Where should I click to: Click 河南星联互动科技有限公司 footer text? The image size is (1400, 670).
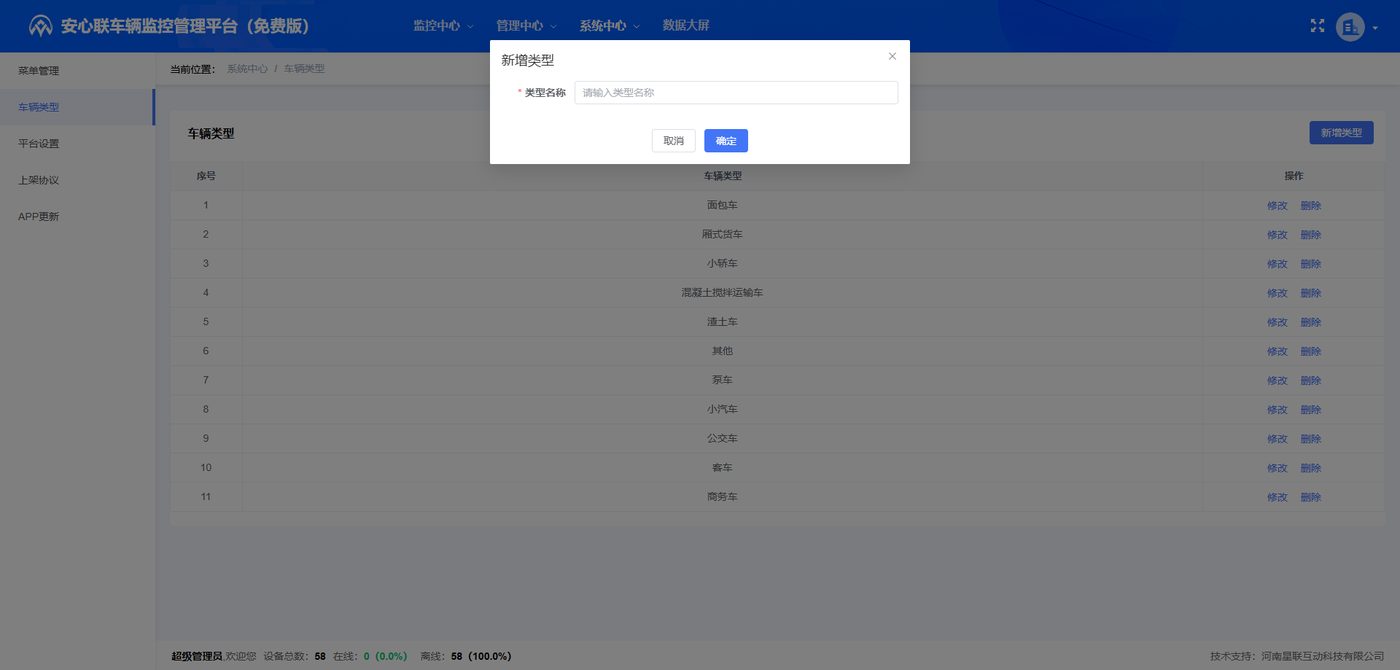click(1323, 657)
